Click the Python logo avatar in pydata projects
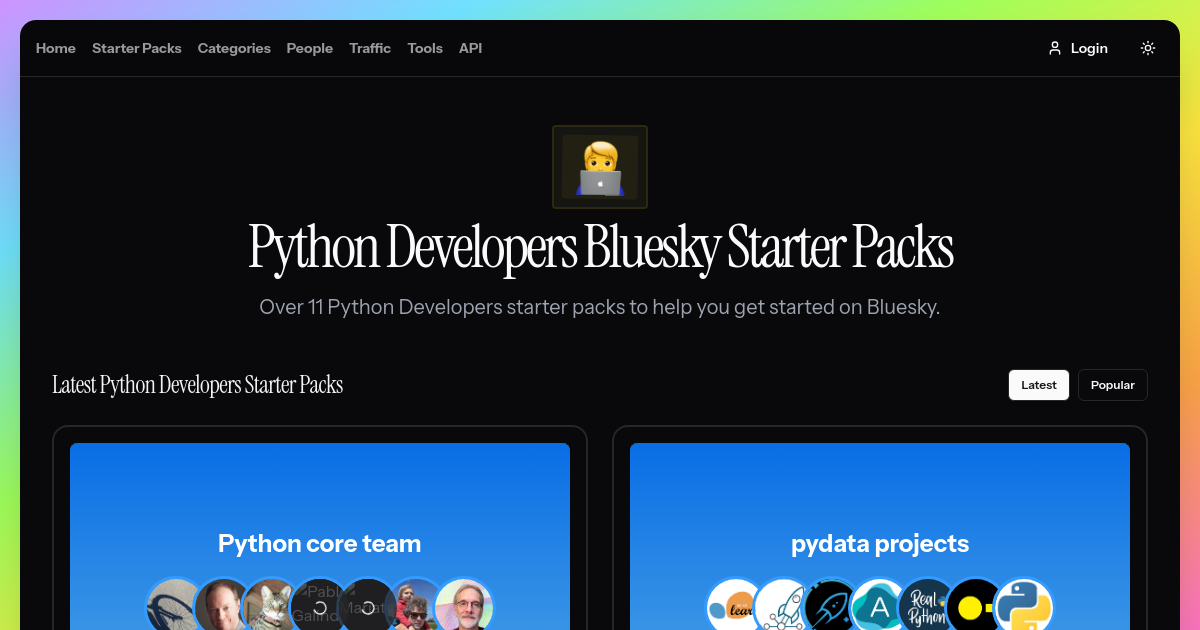Viewport: 1200px width, 630px height. [x=1023, y=605]
